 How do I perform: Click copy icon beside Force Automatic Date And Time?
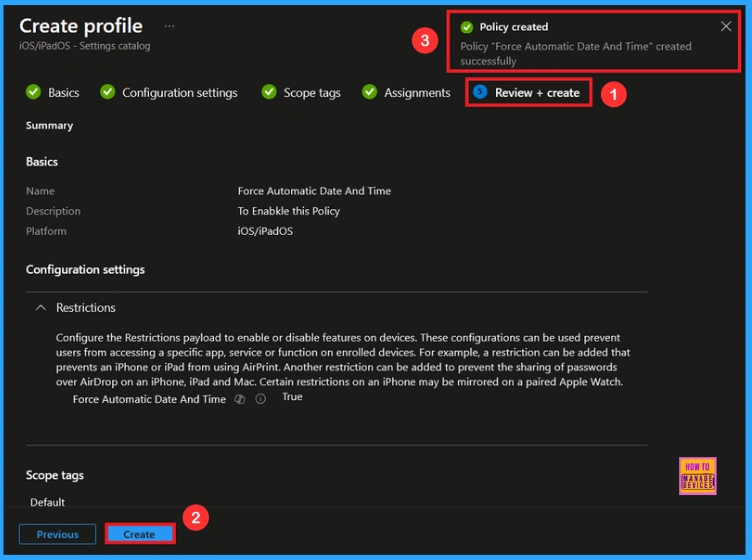coord(240,399)
